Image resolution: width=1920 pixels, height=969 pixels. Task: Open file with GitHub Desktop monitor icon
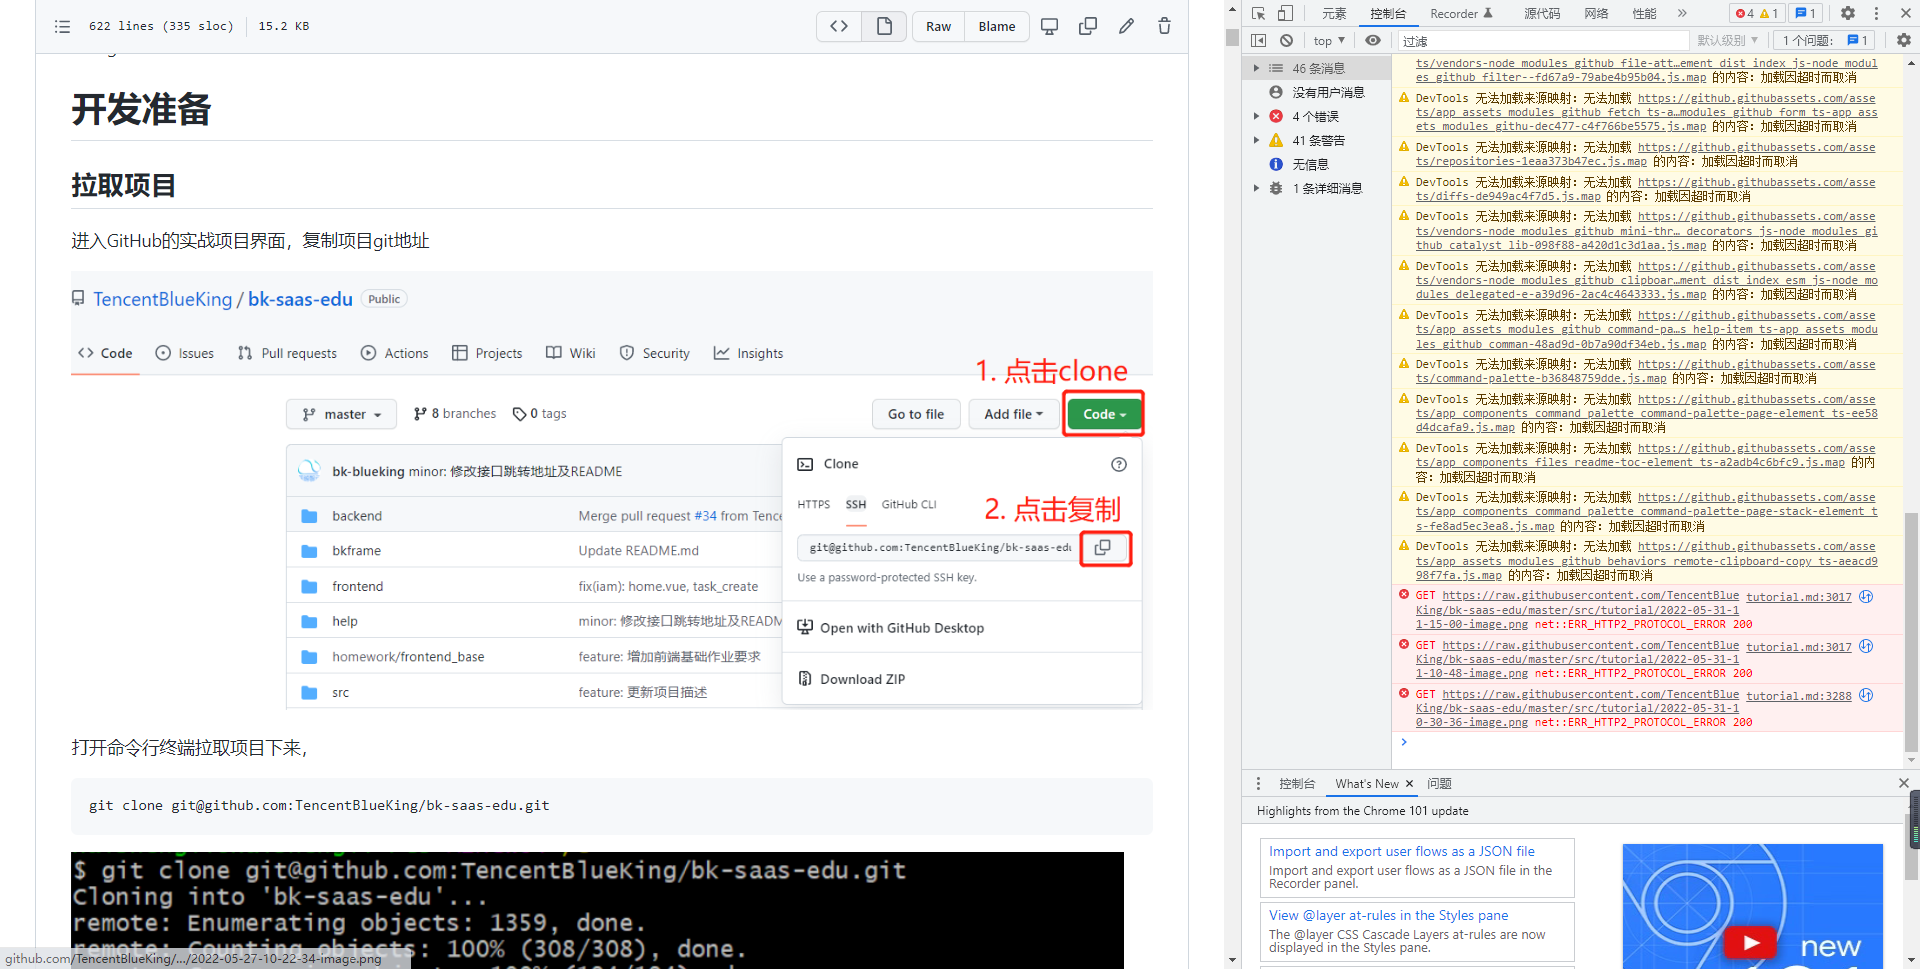click(1049, 26)
